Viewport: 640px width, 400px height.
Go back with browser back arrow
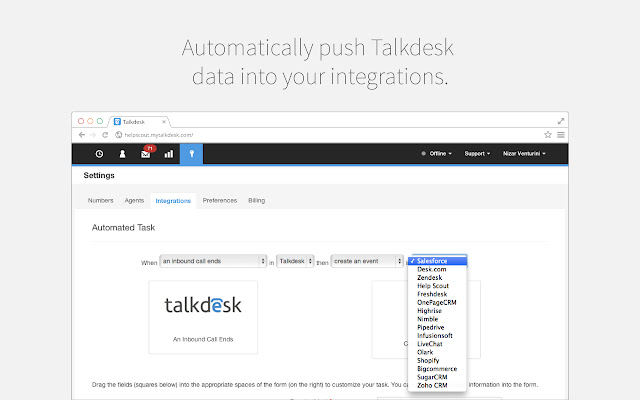click(82, 135)
